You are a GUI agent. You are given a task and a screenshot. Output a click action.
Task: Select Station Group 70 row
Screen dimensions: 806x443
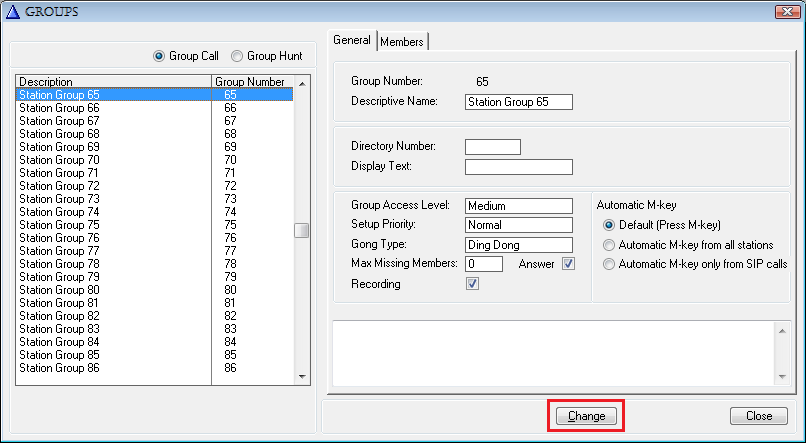pos(155,160)
